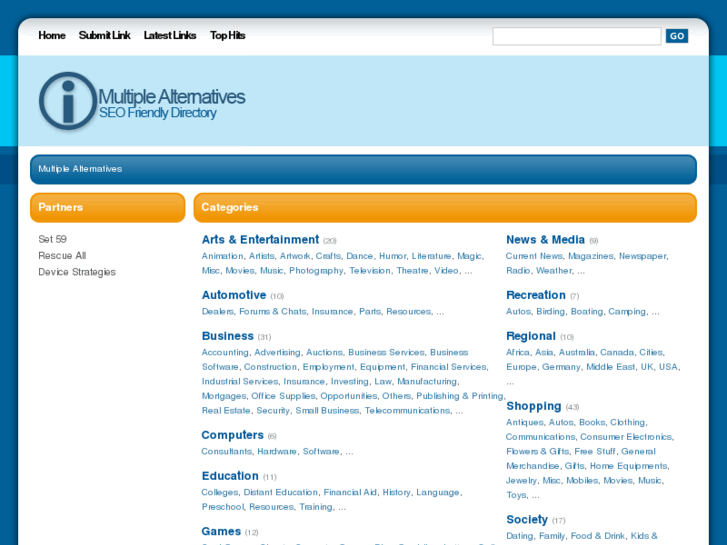Select Industrial Services under Business
727x545 pixels.
pyautogui.click(x=240, y=381)
